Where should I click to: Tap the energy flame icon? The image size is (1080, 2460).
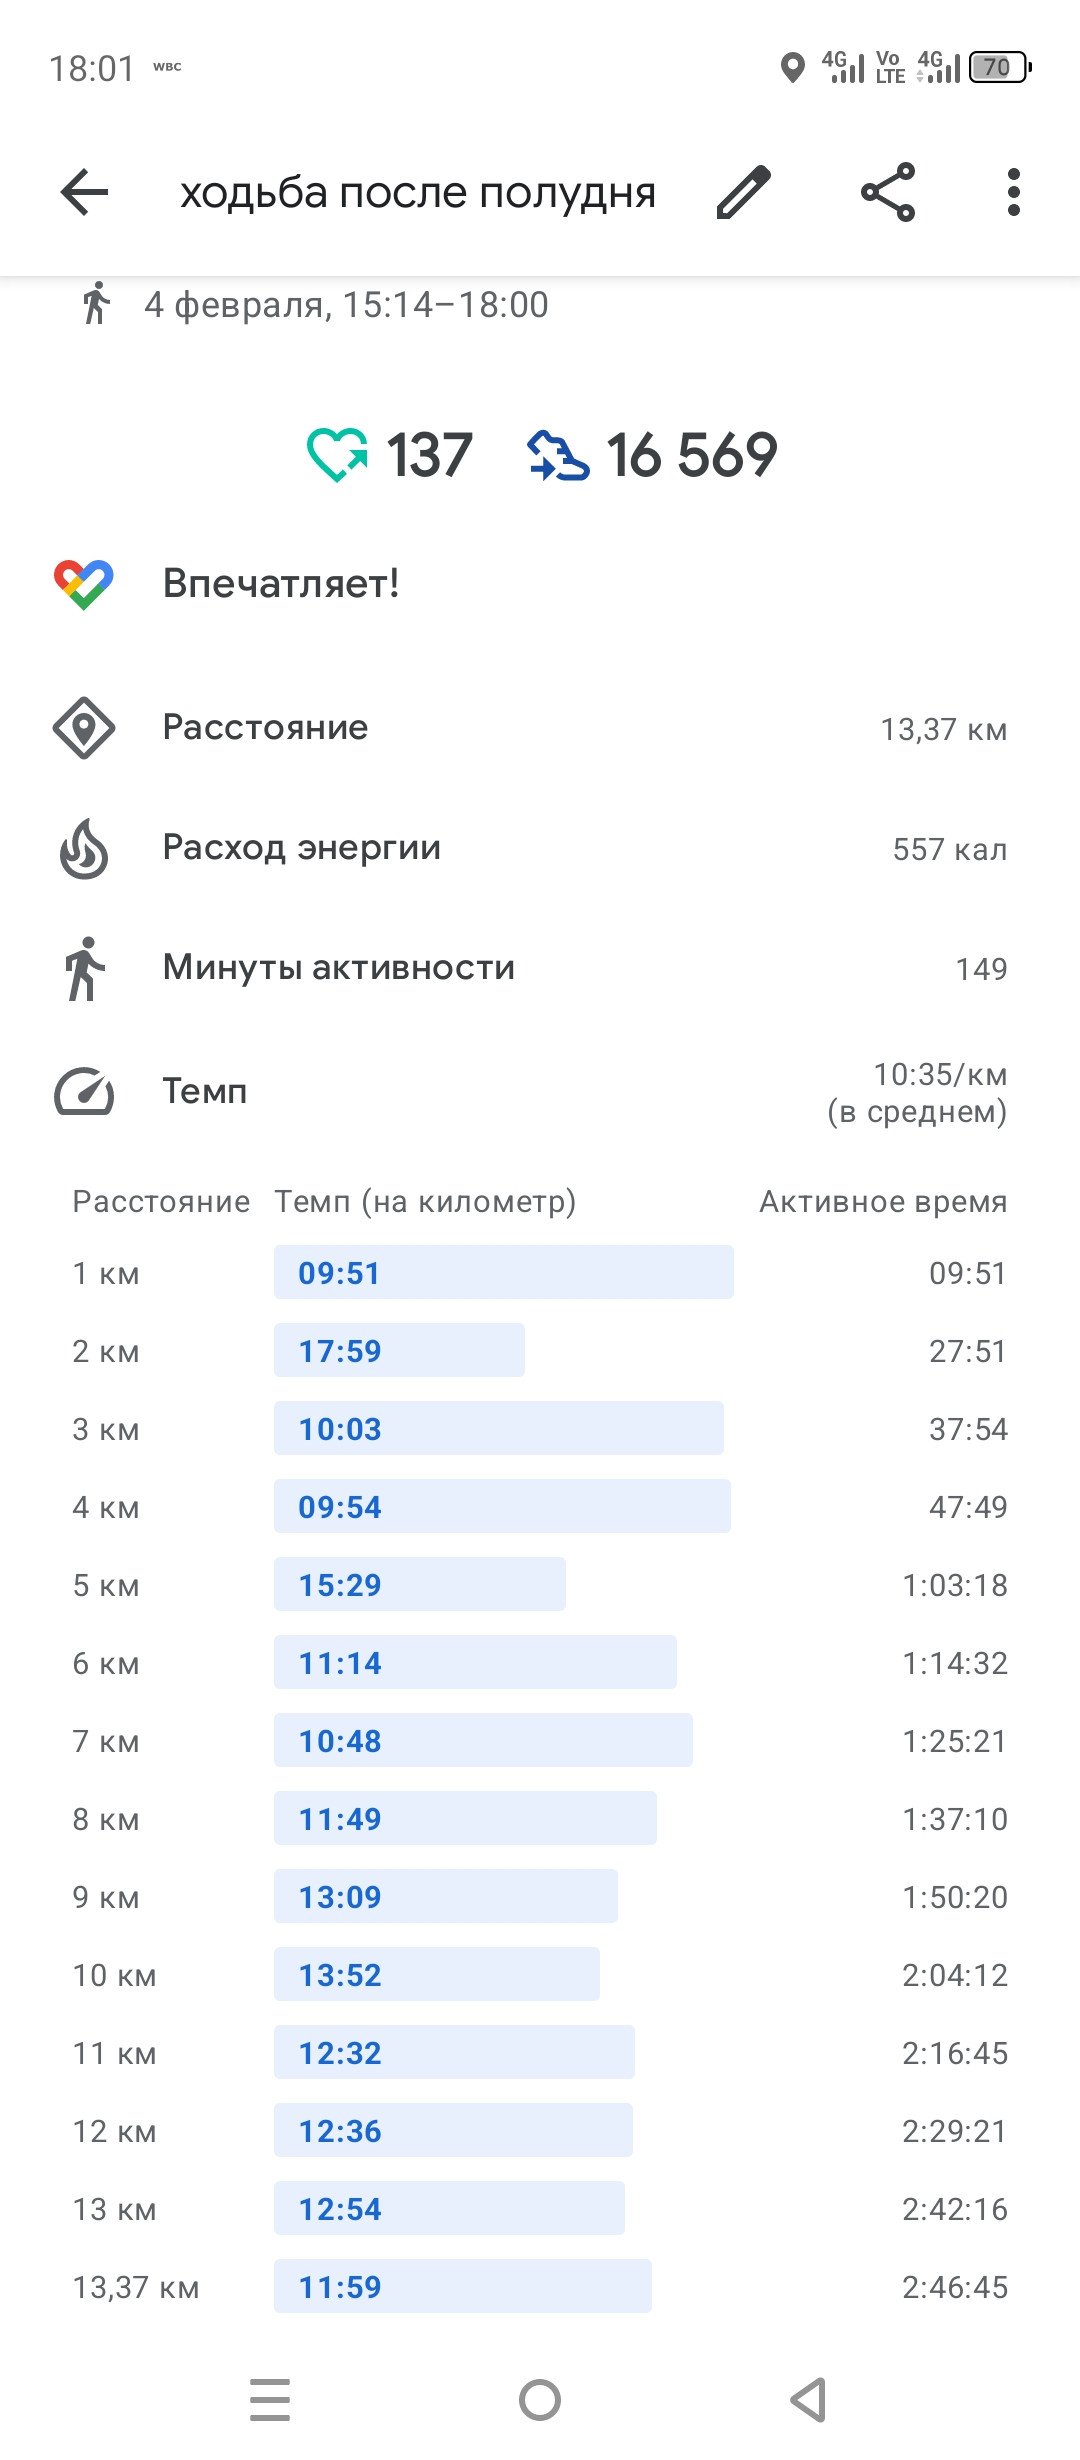(x=84, y=849)
